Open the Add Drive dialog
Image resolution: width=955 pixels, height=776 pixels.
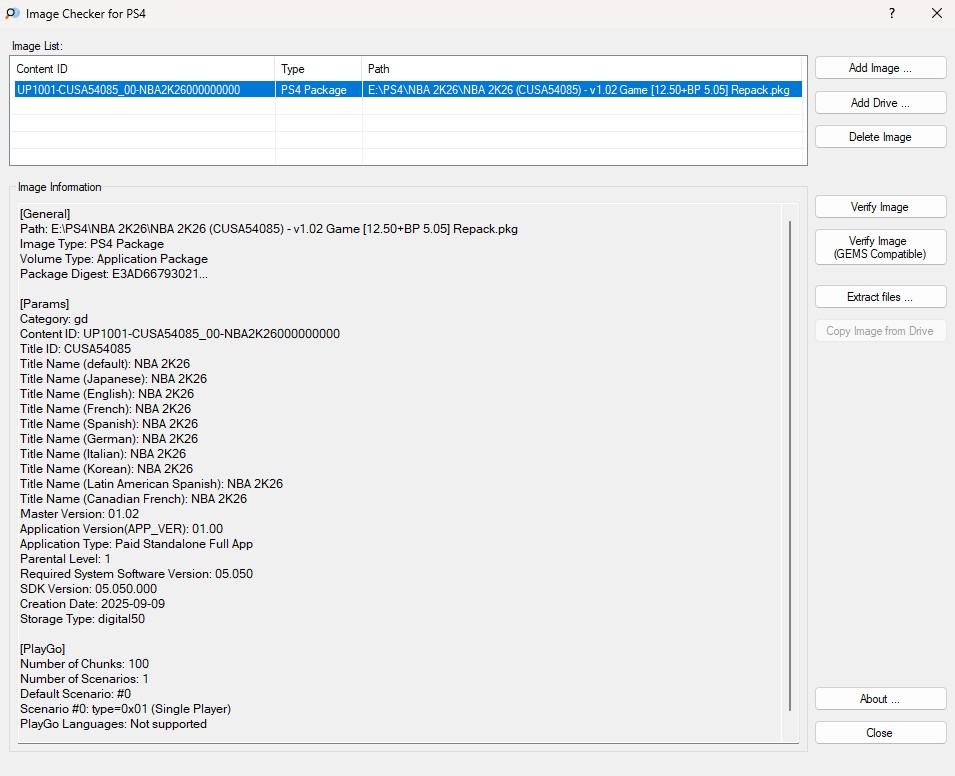[880, 102]
